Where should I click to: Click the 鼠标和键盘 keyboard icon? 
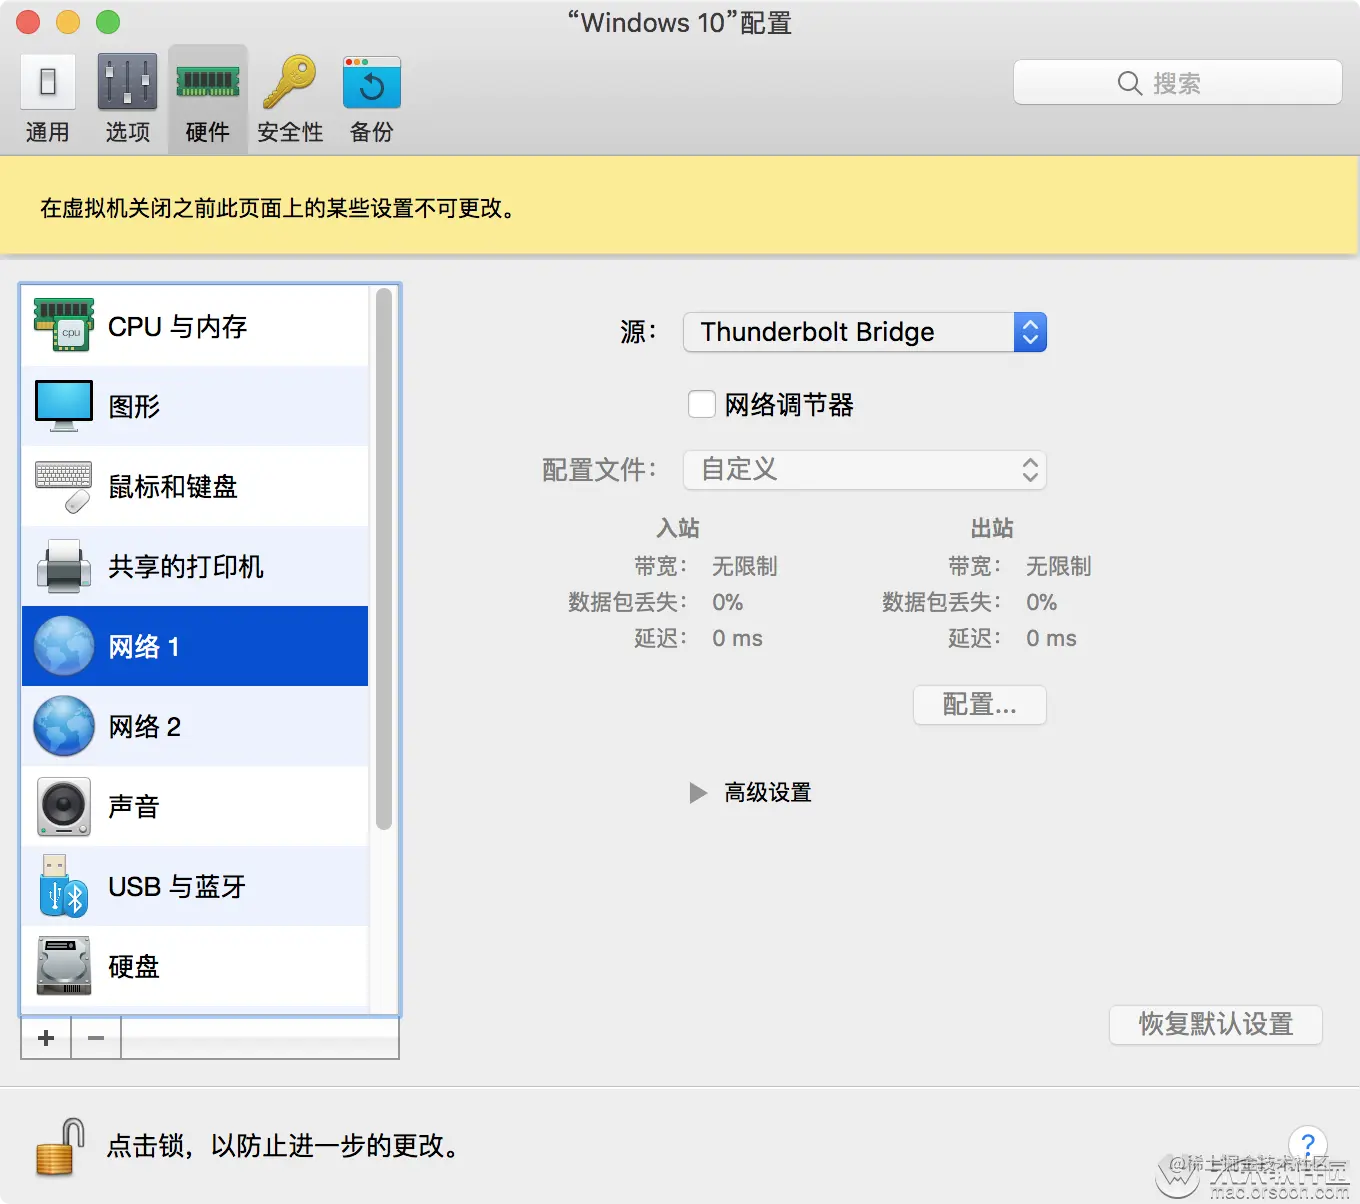coord(64,486)
